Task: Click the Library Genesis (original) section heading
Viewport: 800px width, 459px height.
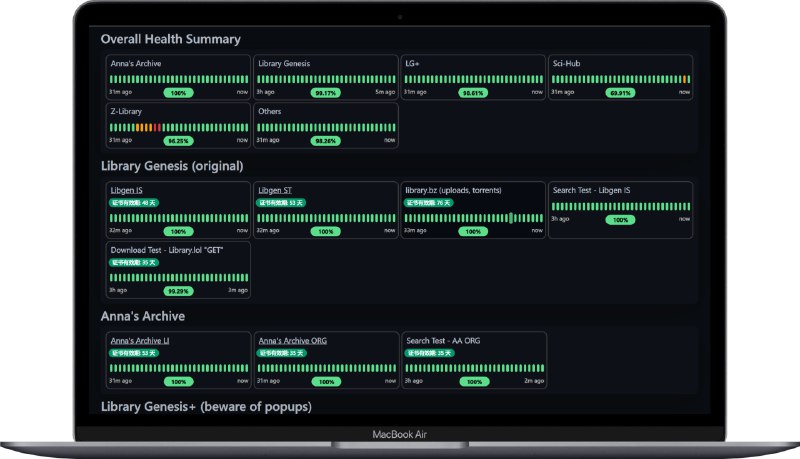Action: 172,166
